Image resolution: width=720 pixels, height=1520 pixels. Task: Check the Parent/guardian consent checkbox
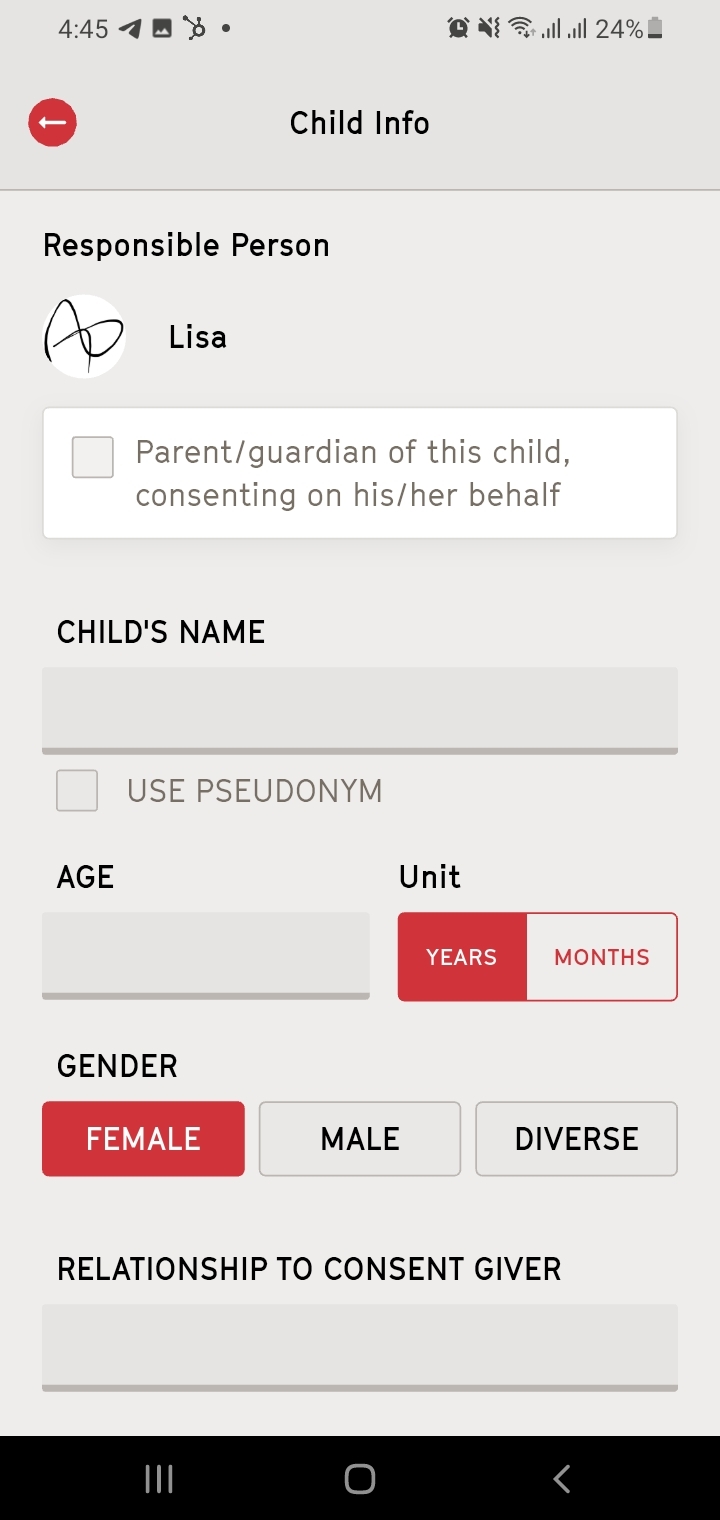(93, 457)
